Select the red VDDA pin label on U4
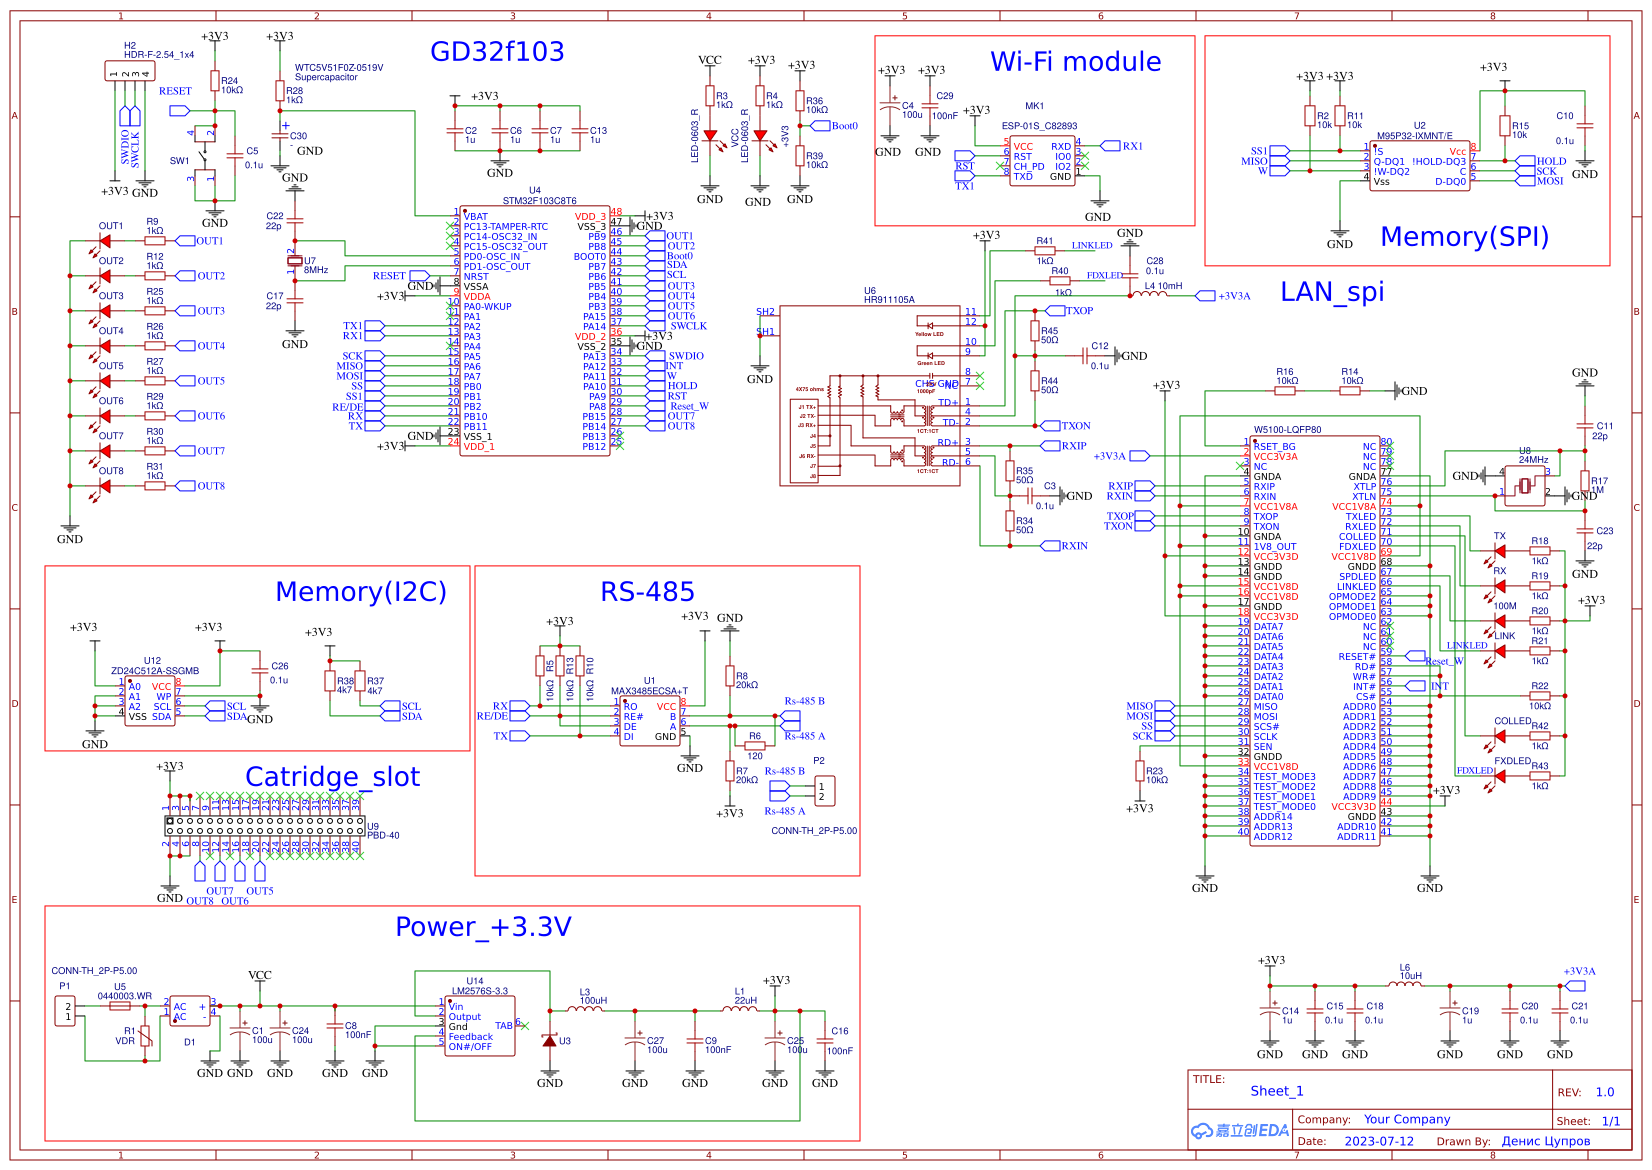Viewport: 1652px width, 1170px height. click(479, 296)
